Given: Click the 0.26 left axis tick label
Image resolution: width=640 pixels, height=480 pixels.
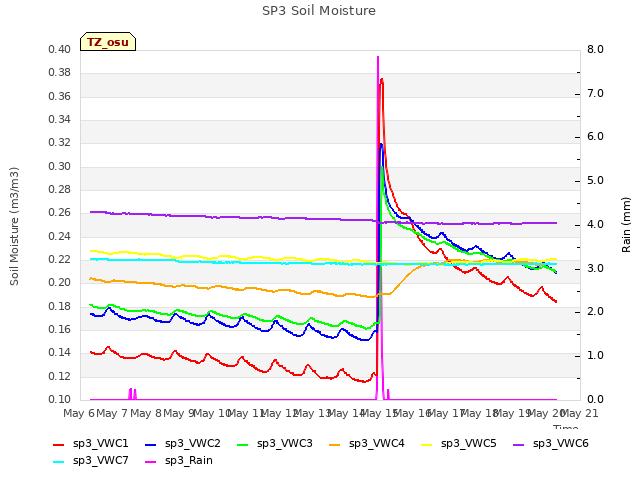Looking at the screenshot, I should 60,213.
